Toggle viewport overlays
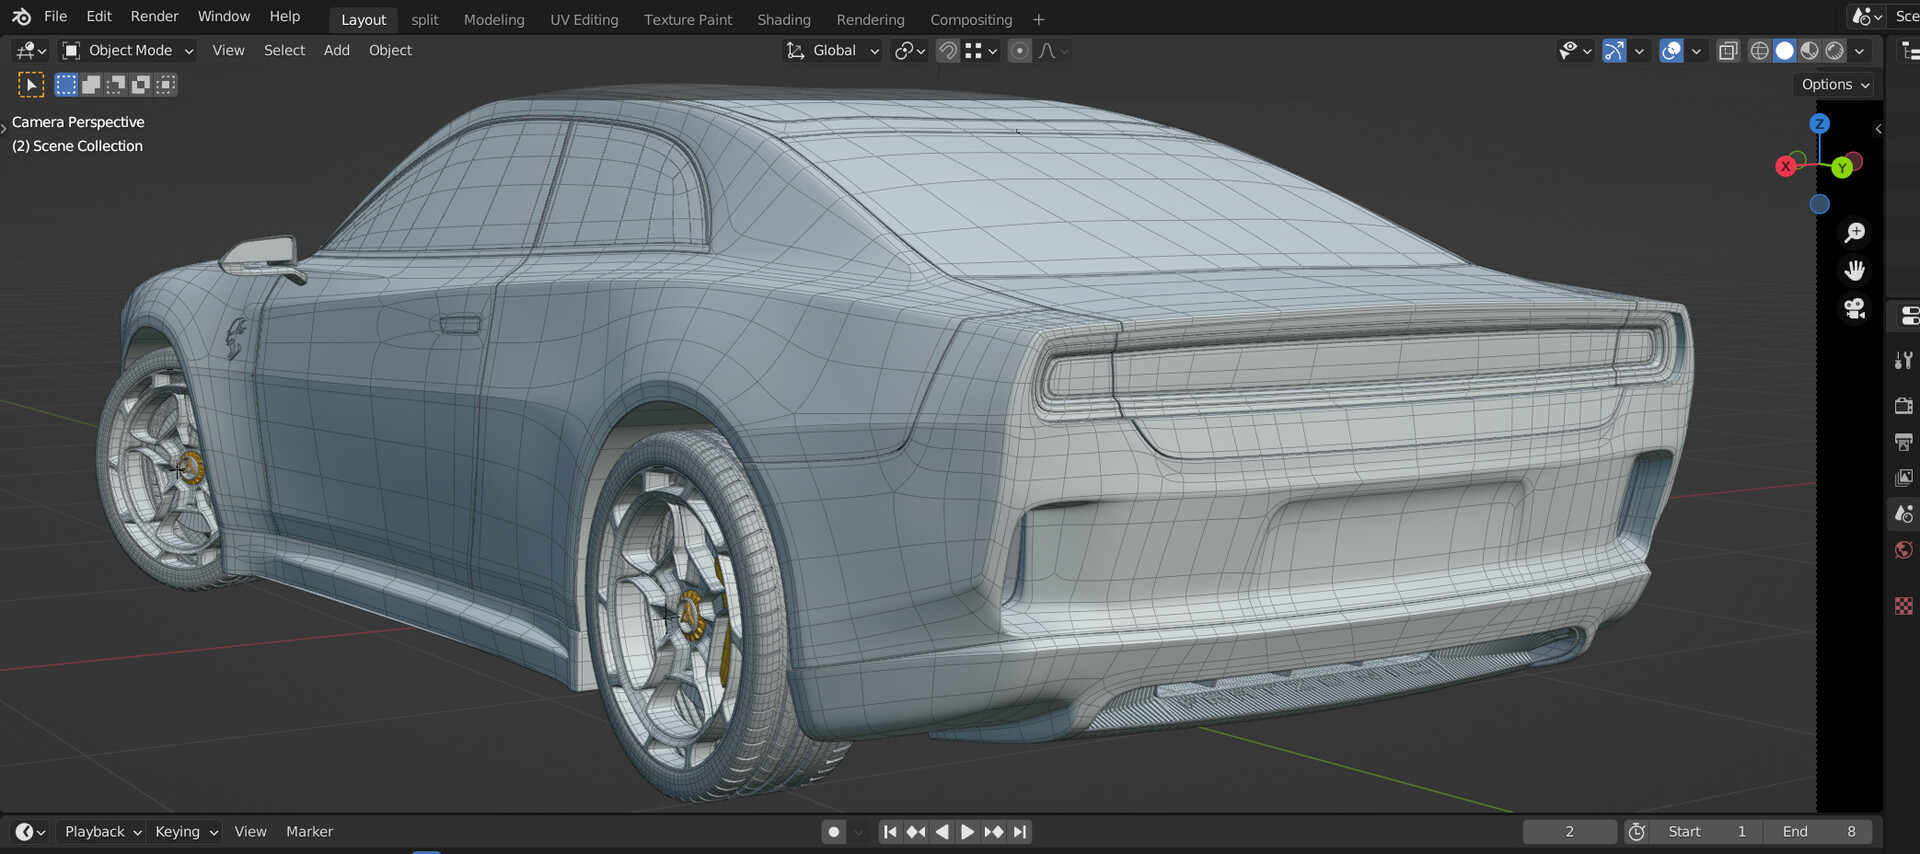The image size is (1920, 854). point(1671,50)
